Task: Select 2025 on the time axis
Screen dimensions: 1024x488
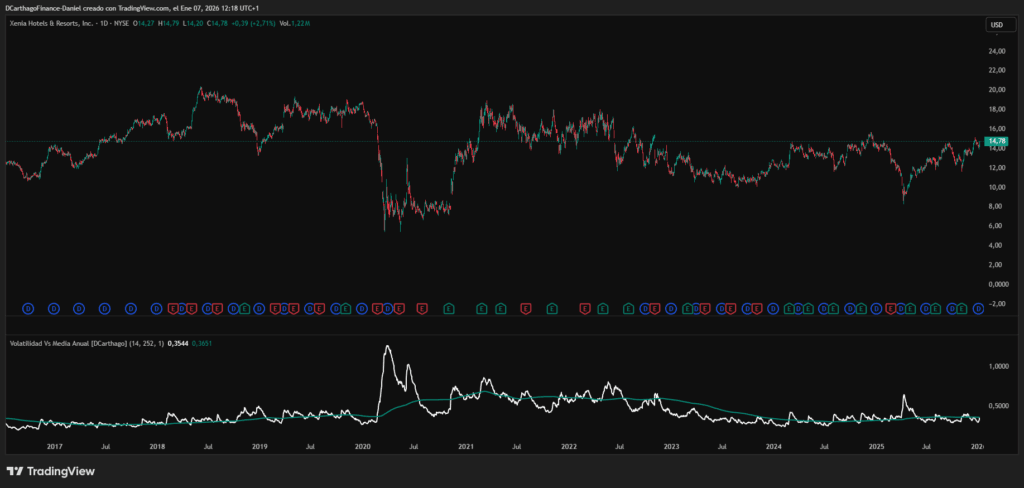Action: click(x=876, y=445)
